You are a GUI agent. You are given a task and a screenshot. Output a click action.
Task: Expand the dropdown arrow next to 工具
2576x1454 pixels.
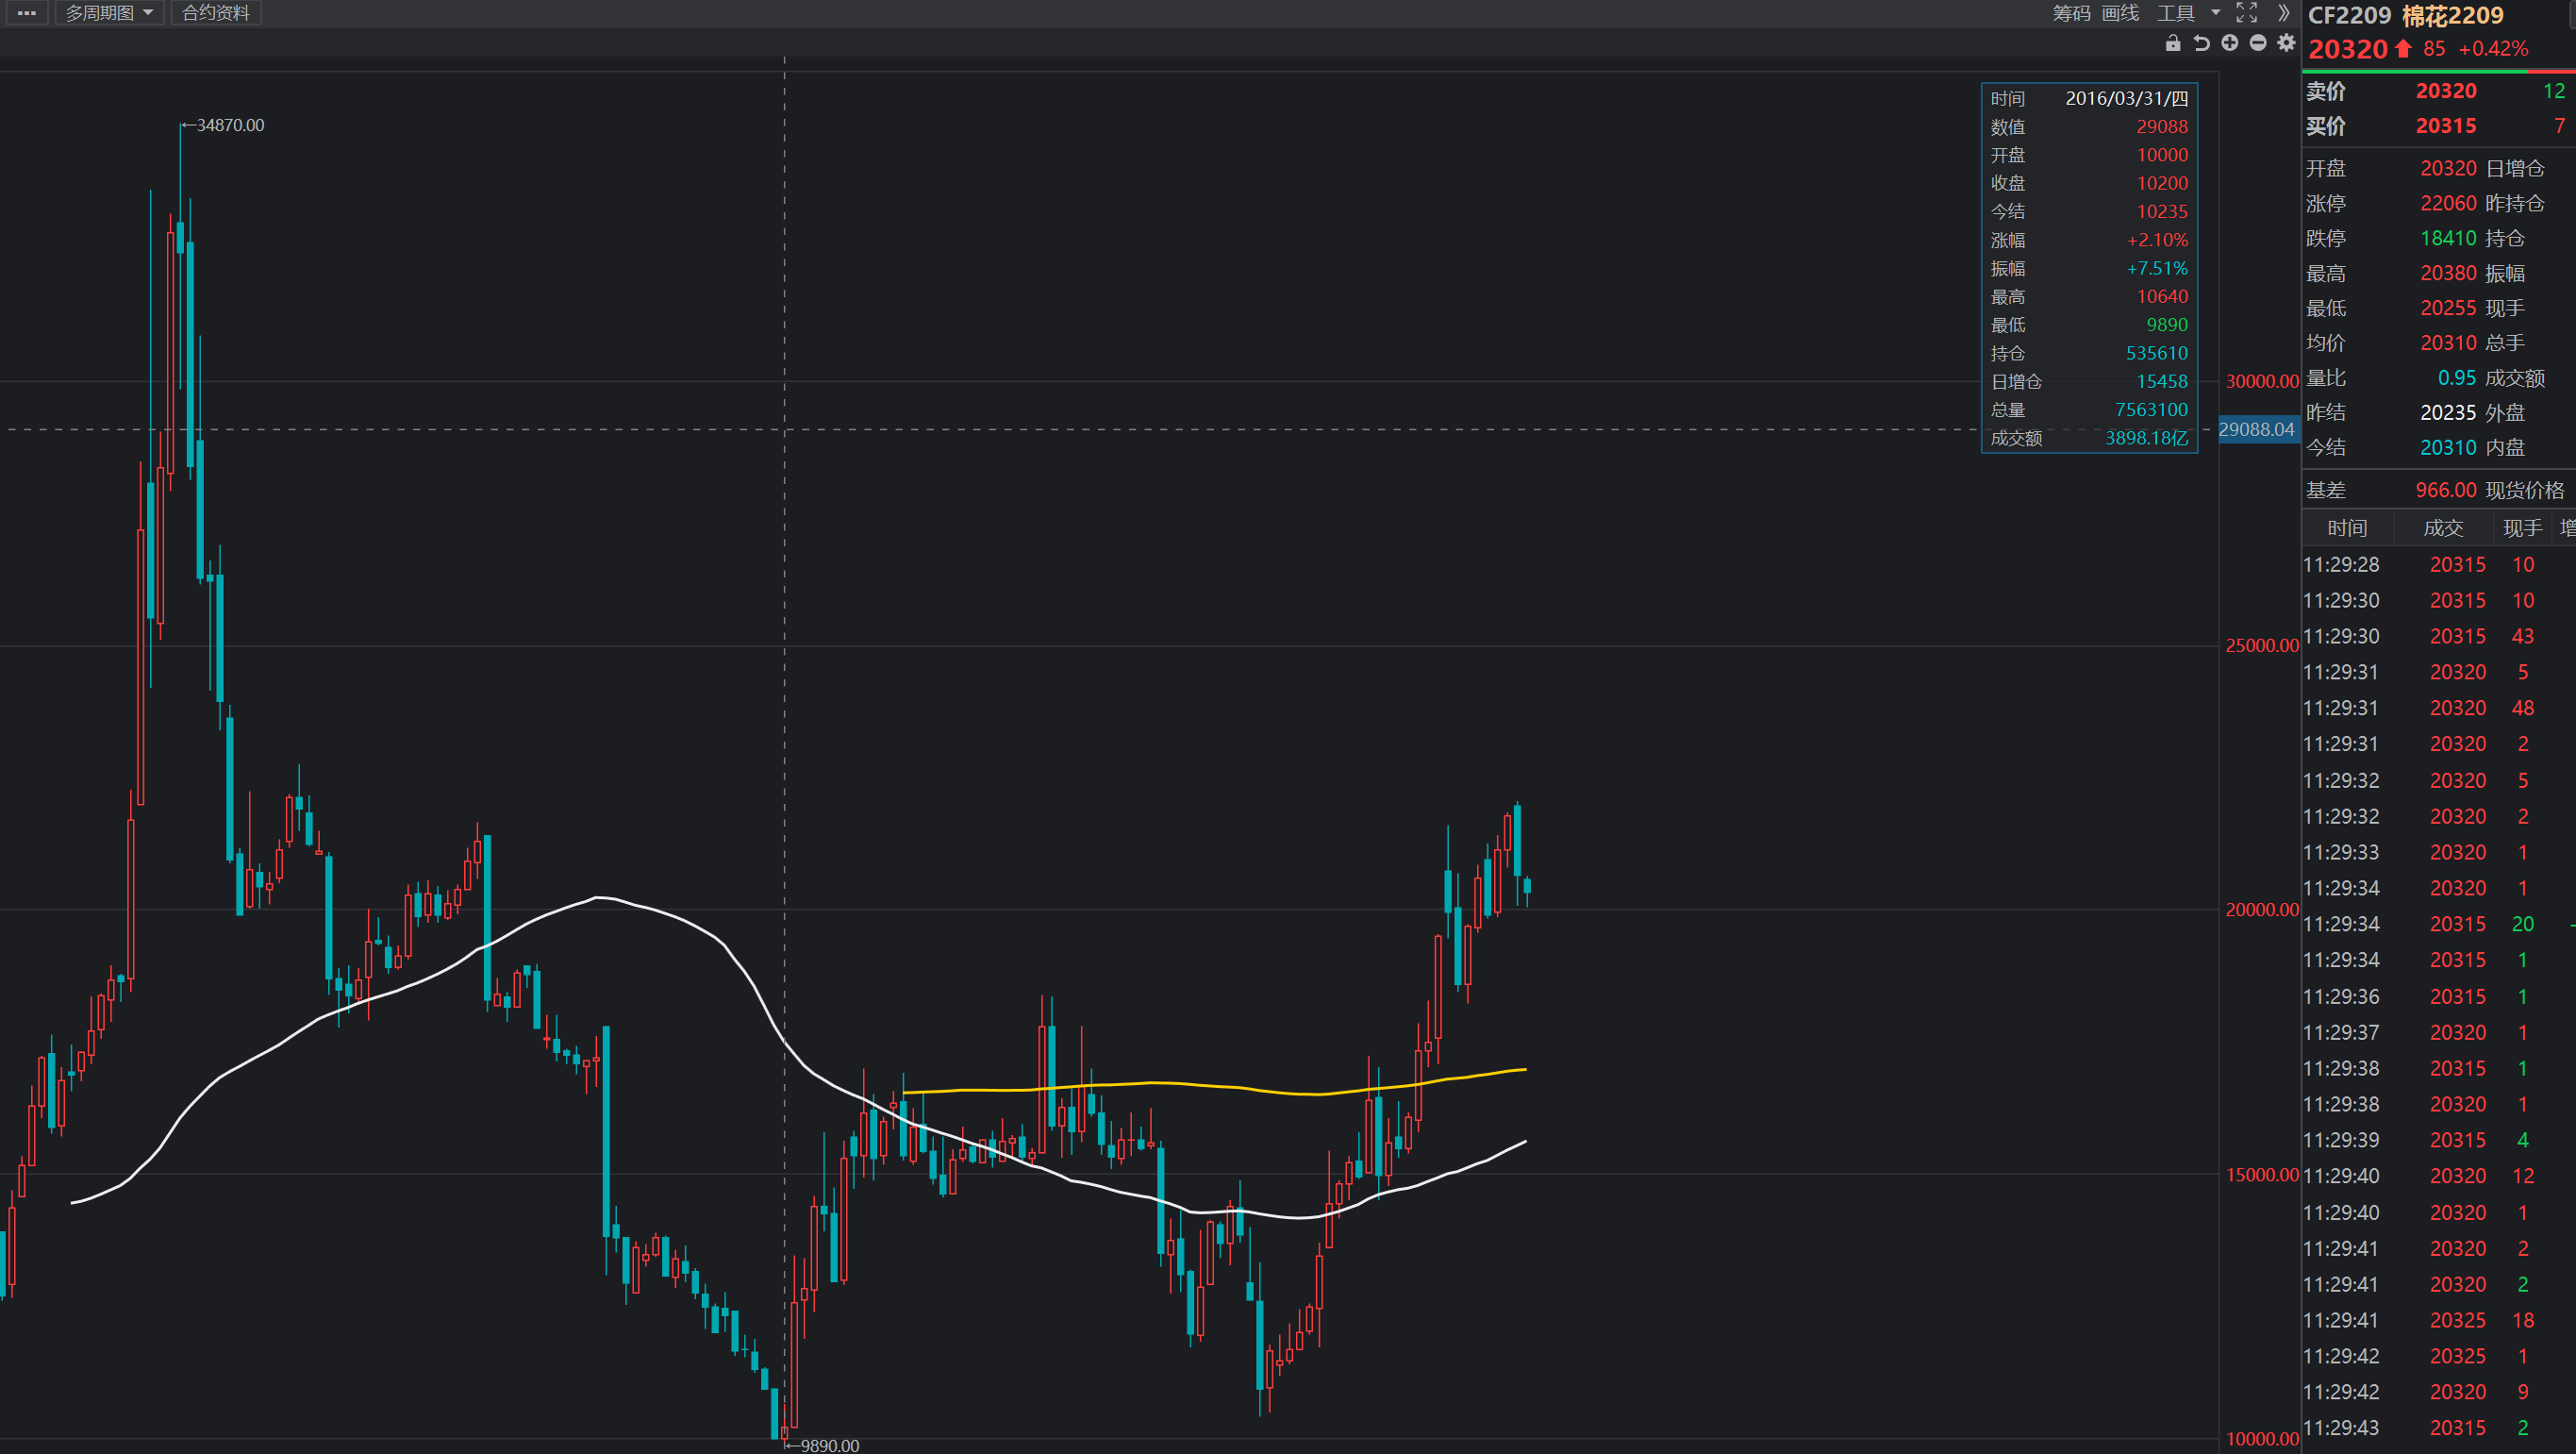[2216, 13]
